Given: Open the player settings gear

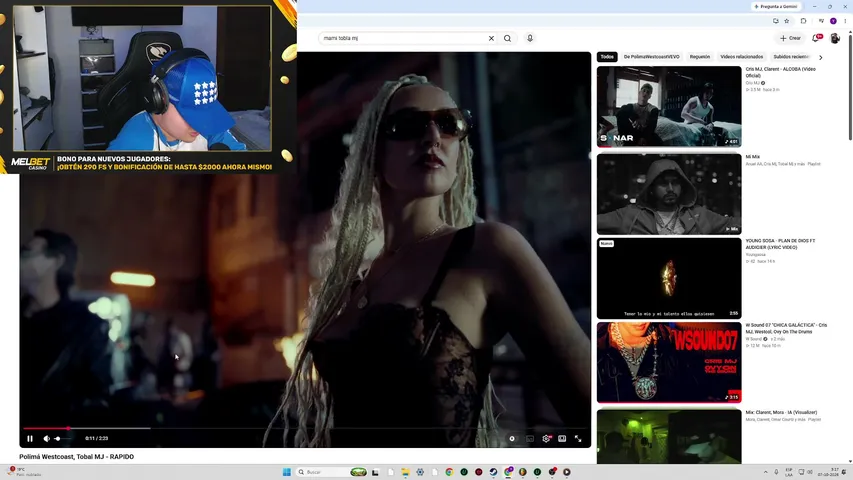Looking at the screenshot, I should pos(546,439).
